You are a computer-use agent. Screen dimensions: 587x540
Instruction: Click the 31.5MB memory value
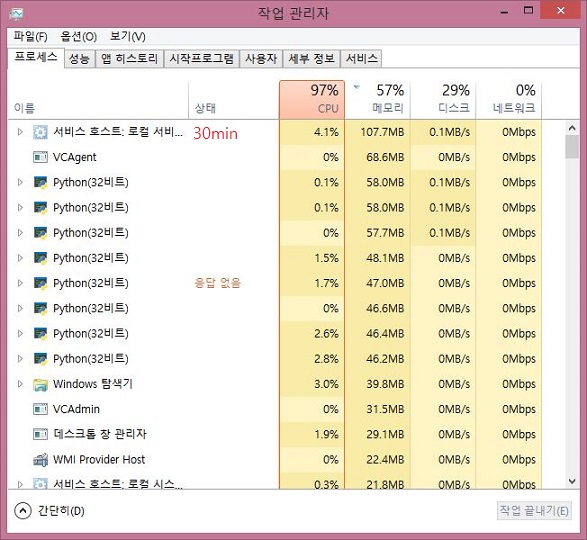(385, 409)
